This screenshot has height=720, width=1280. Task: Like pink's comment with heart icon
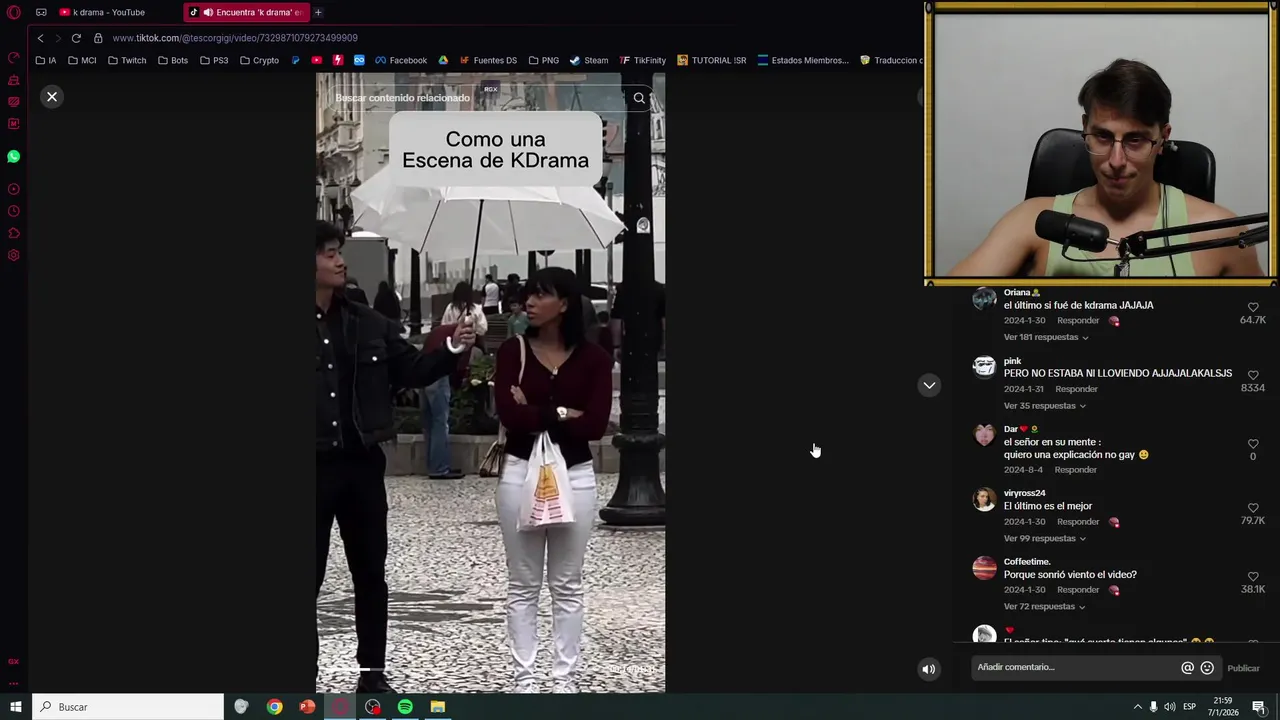(1253, 375)
